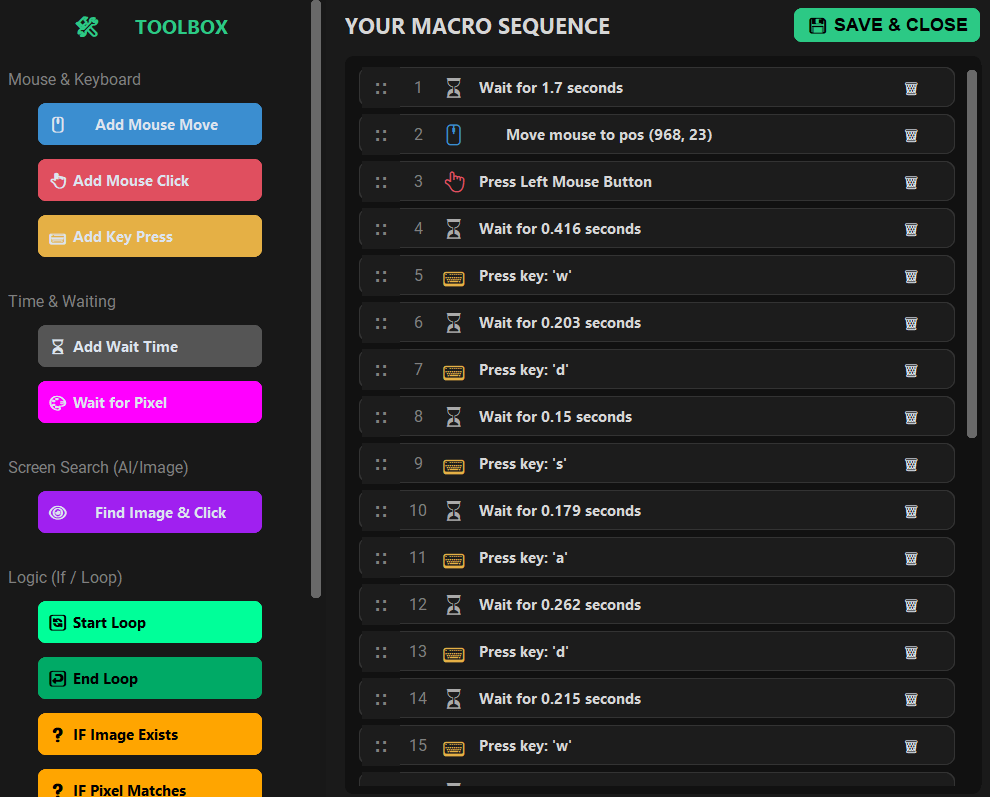Add a Mouse Click action
The height and width of the screenshot is (797, 990).
(x=150, y=181)
